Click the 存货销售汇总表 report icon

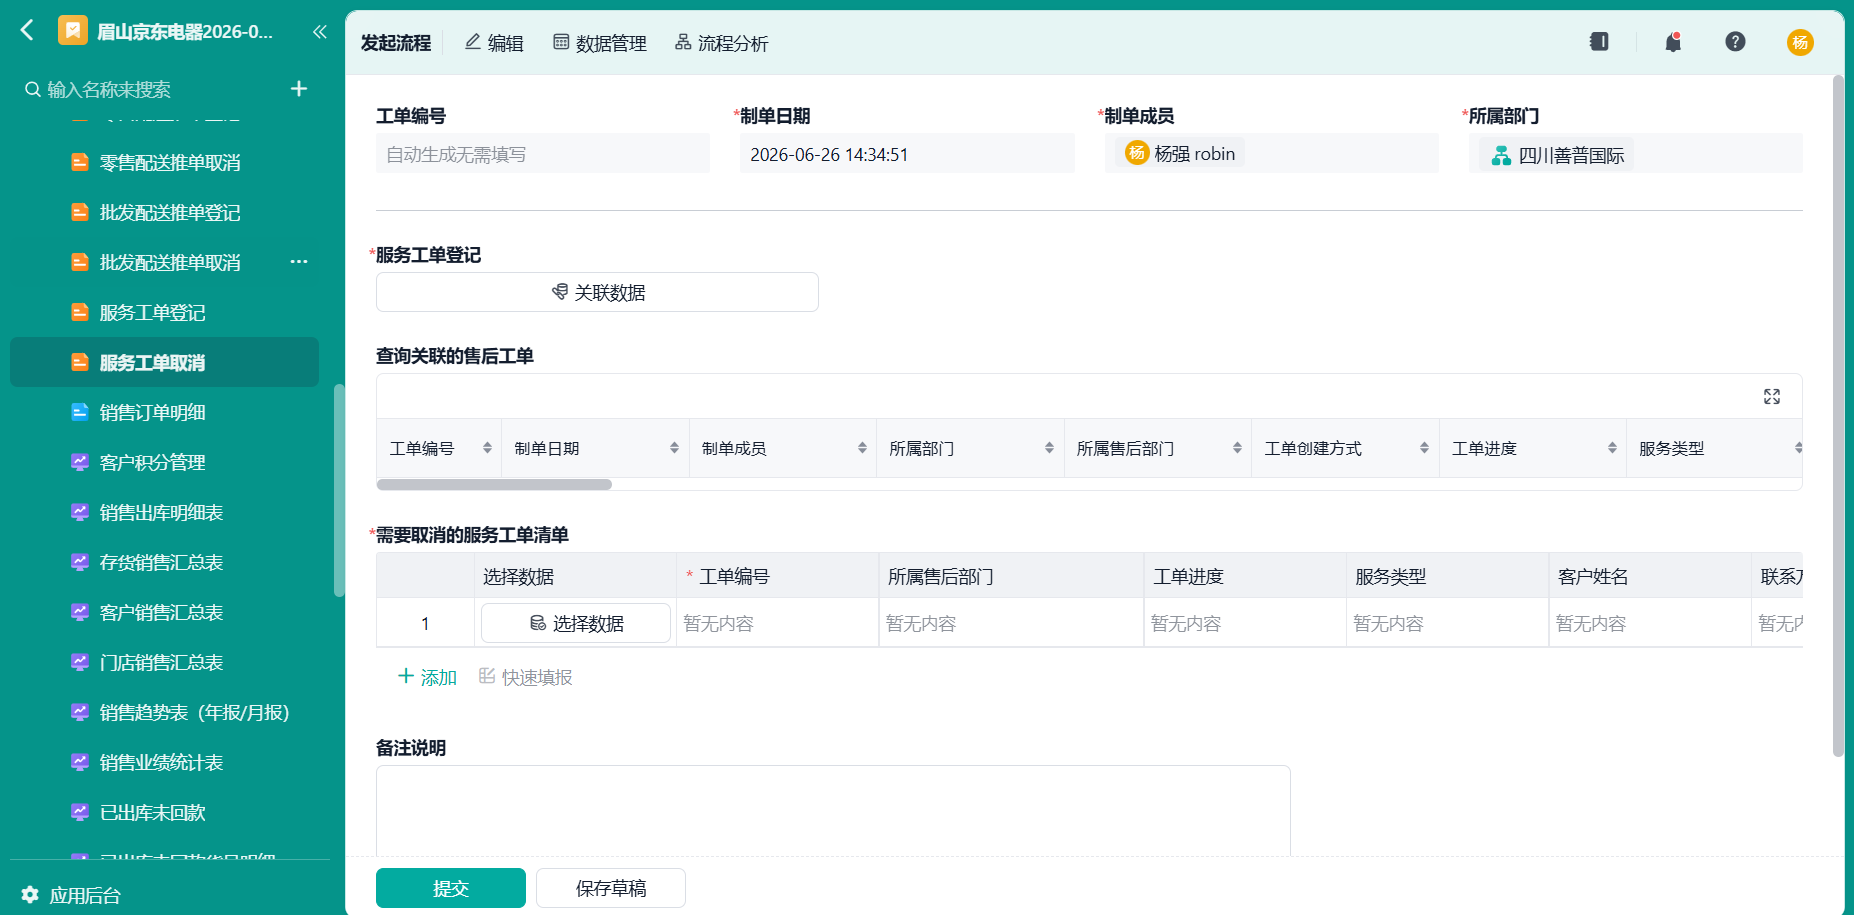[80, 562]
